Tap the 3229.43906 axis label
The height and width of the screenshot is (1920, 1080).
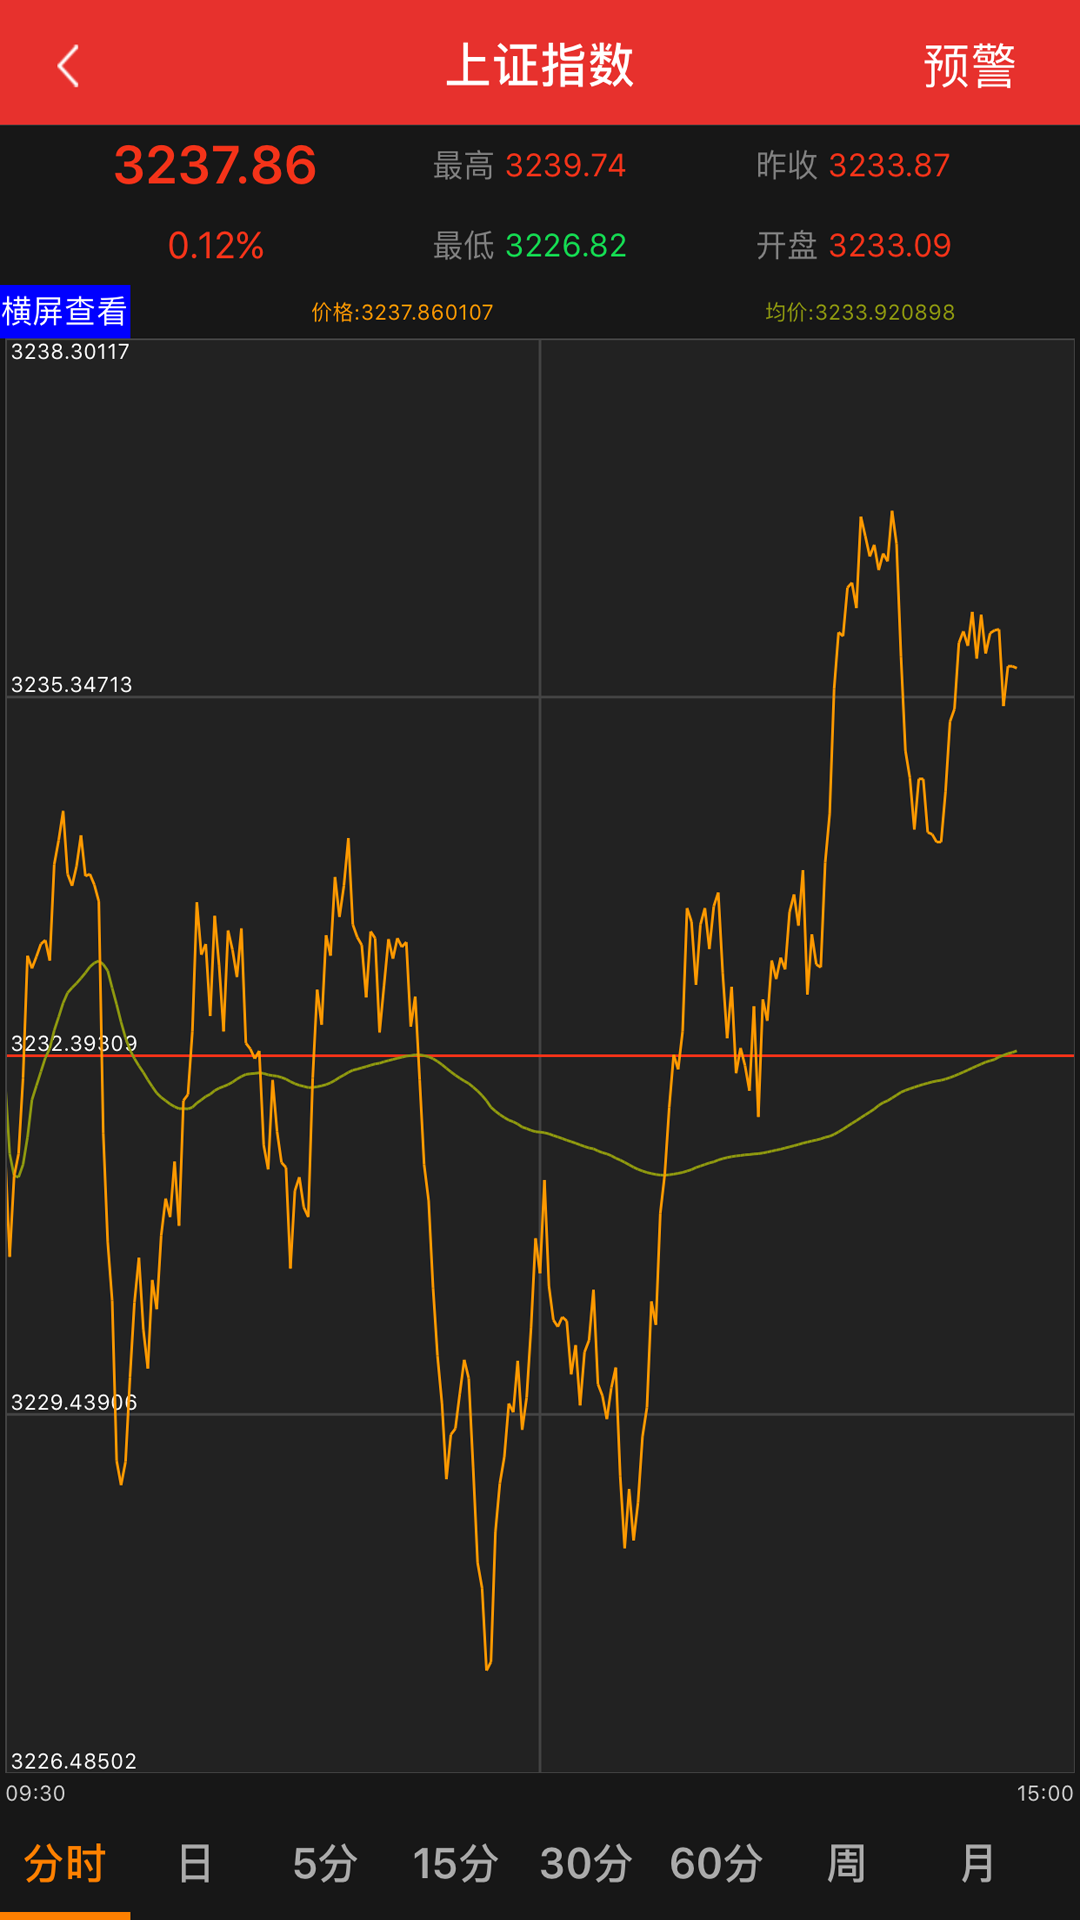[74, 1403]
